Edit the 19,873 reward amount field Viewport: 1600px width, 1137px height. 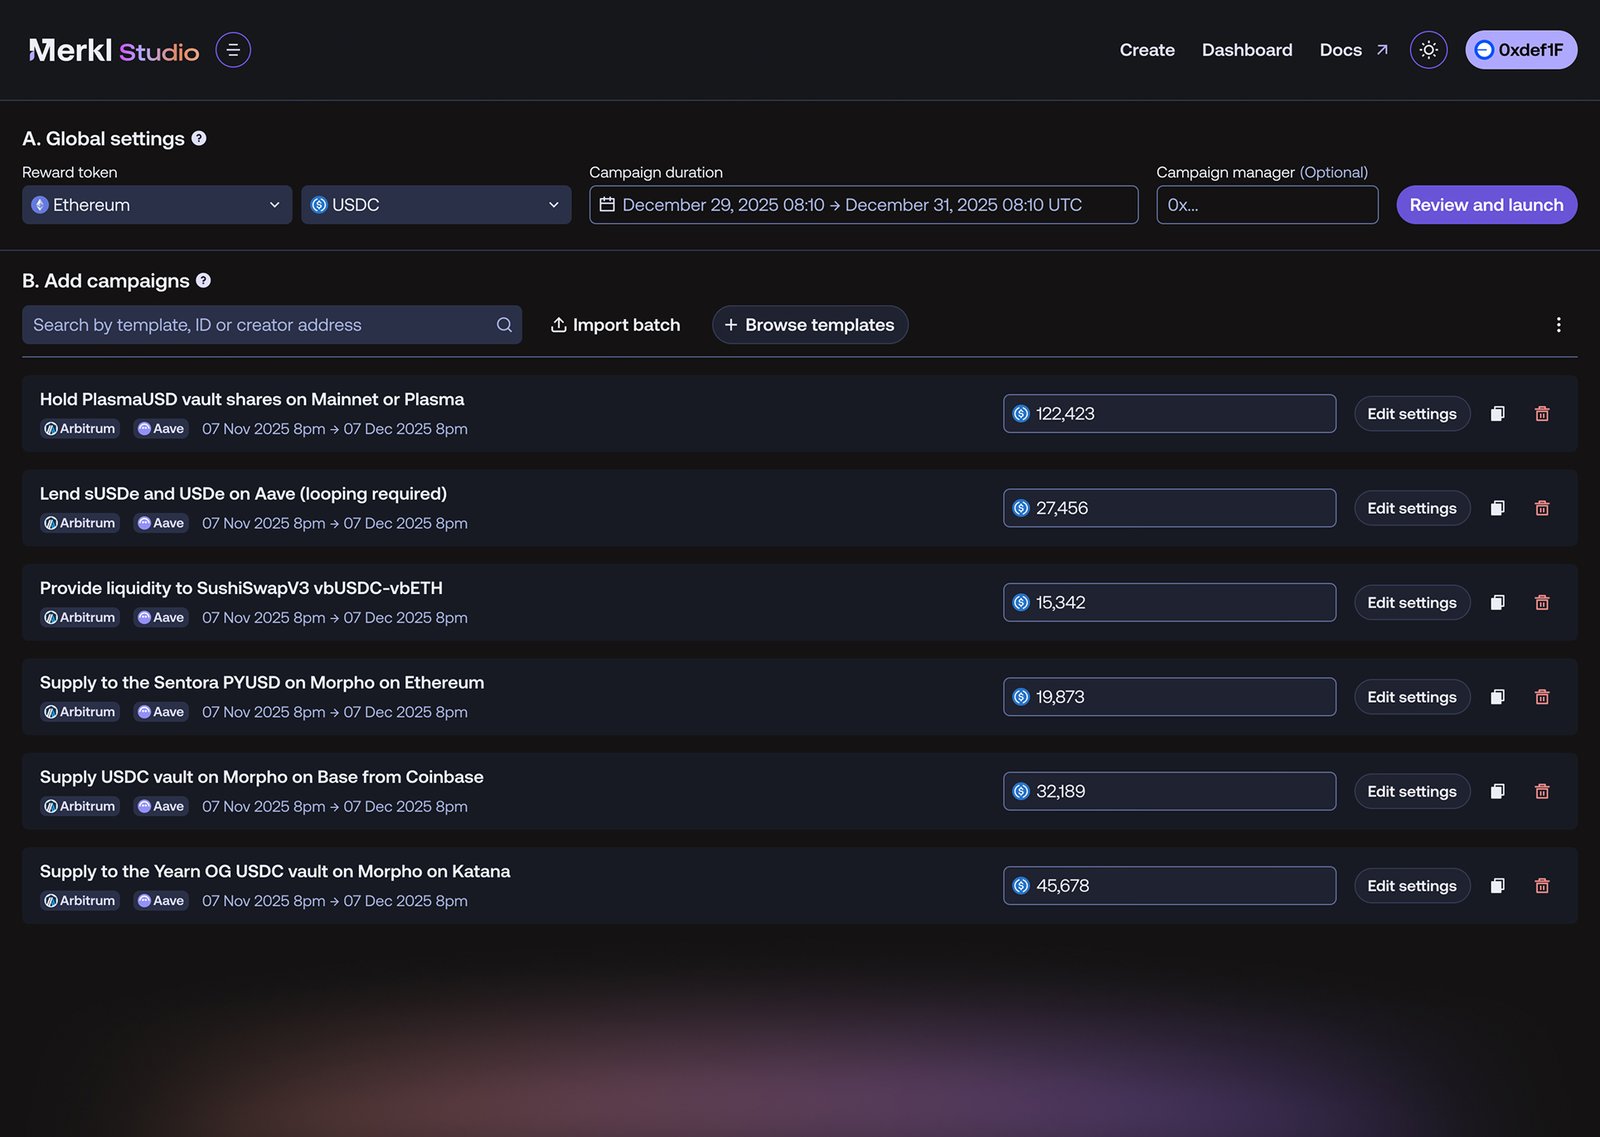click(x=1169, y=697)
